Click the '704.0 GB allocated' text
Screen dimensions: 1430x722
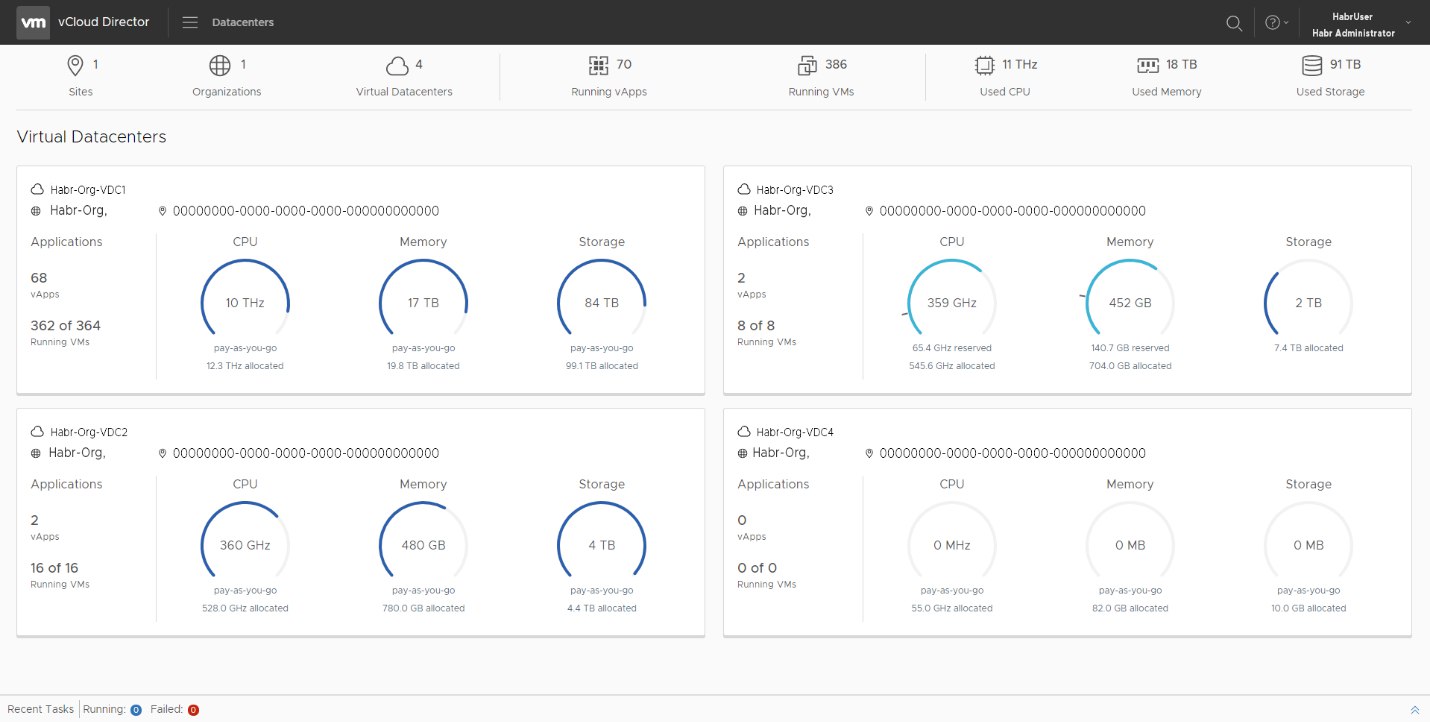point(1130,366)
